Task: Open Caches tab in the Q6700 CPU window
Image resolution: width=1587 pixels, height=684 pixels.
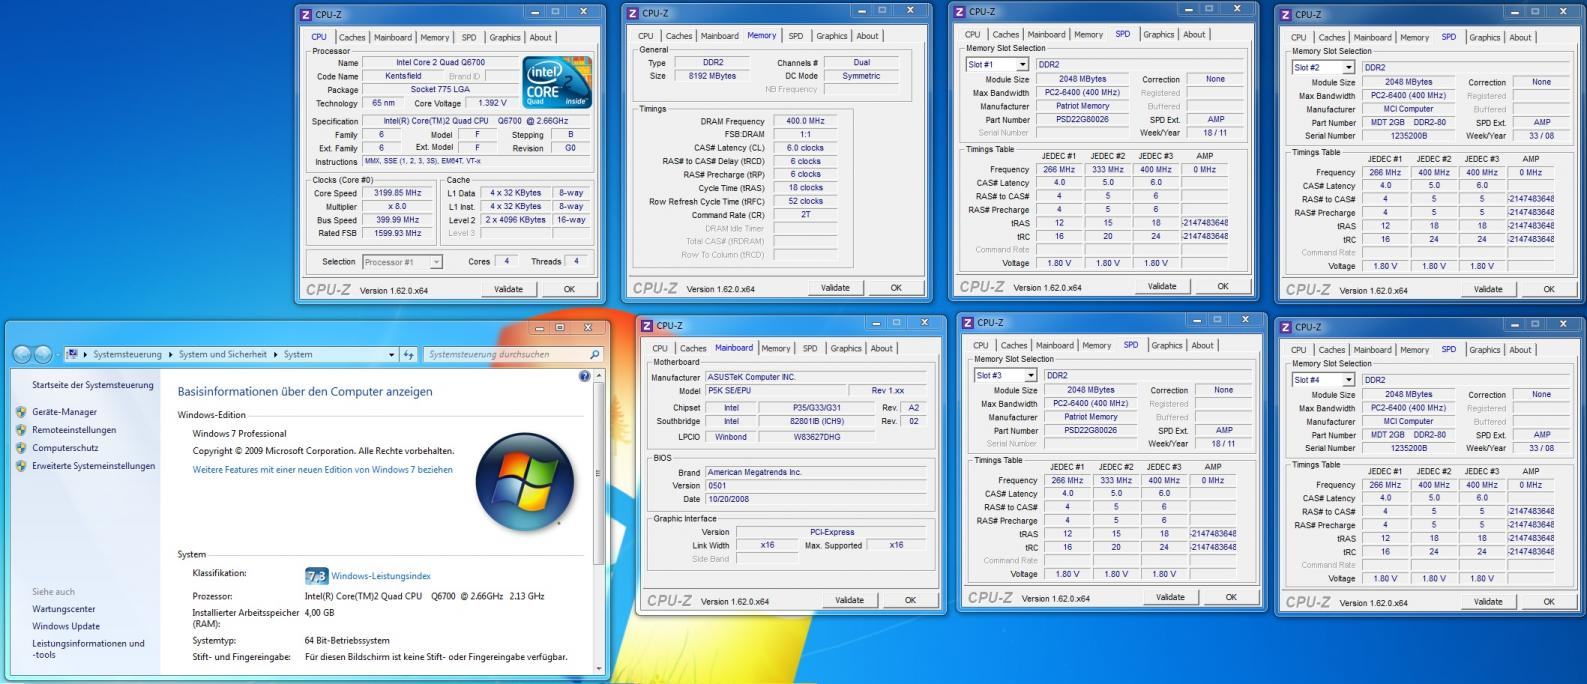Action: pyautogui.click(x=352, y=37)
